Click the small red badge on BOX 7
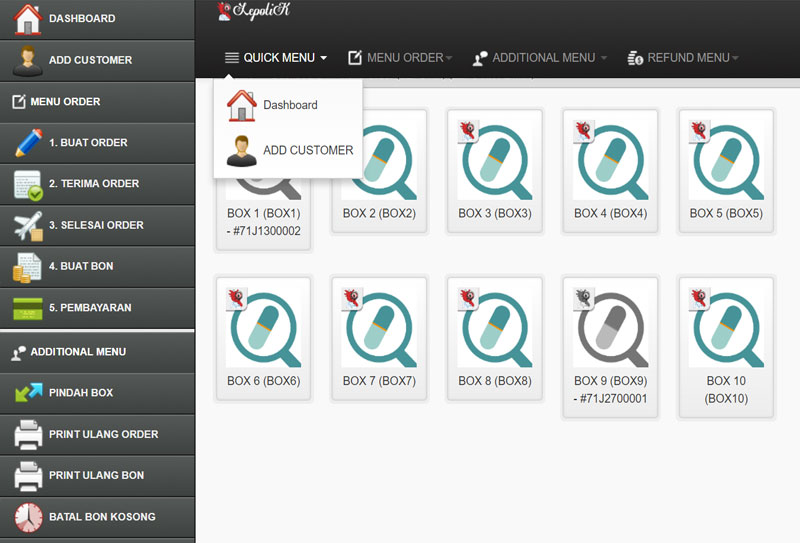The height and width of the screenshot is (543, 800). pyautogui.click(x=352, y=300)
